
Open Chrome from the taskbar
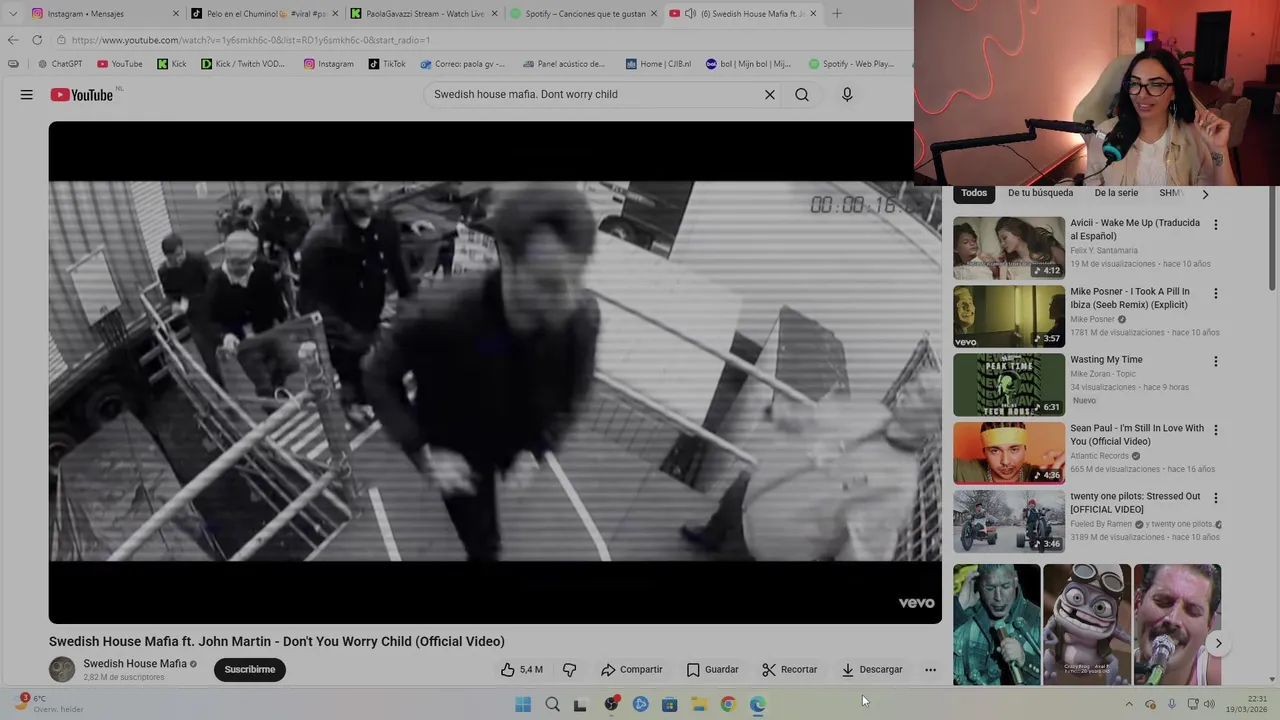[728, 705]
